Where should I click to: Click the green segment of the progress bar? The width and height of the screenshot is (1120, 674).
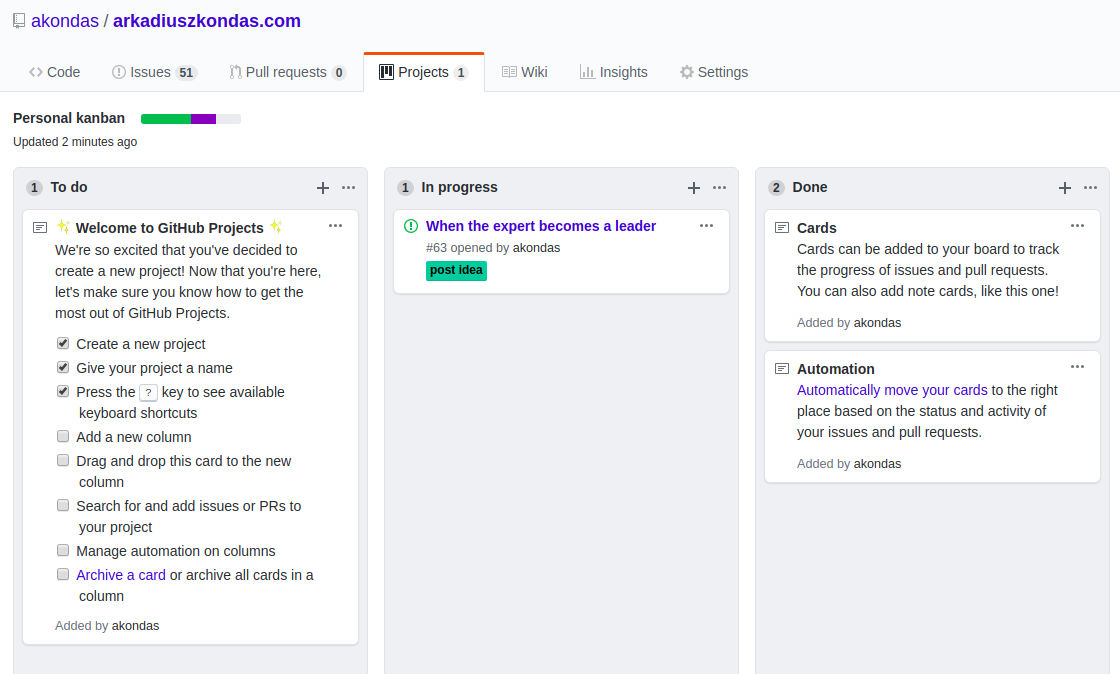coord(166,119)
